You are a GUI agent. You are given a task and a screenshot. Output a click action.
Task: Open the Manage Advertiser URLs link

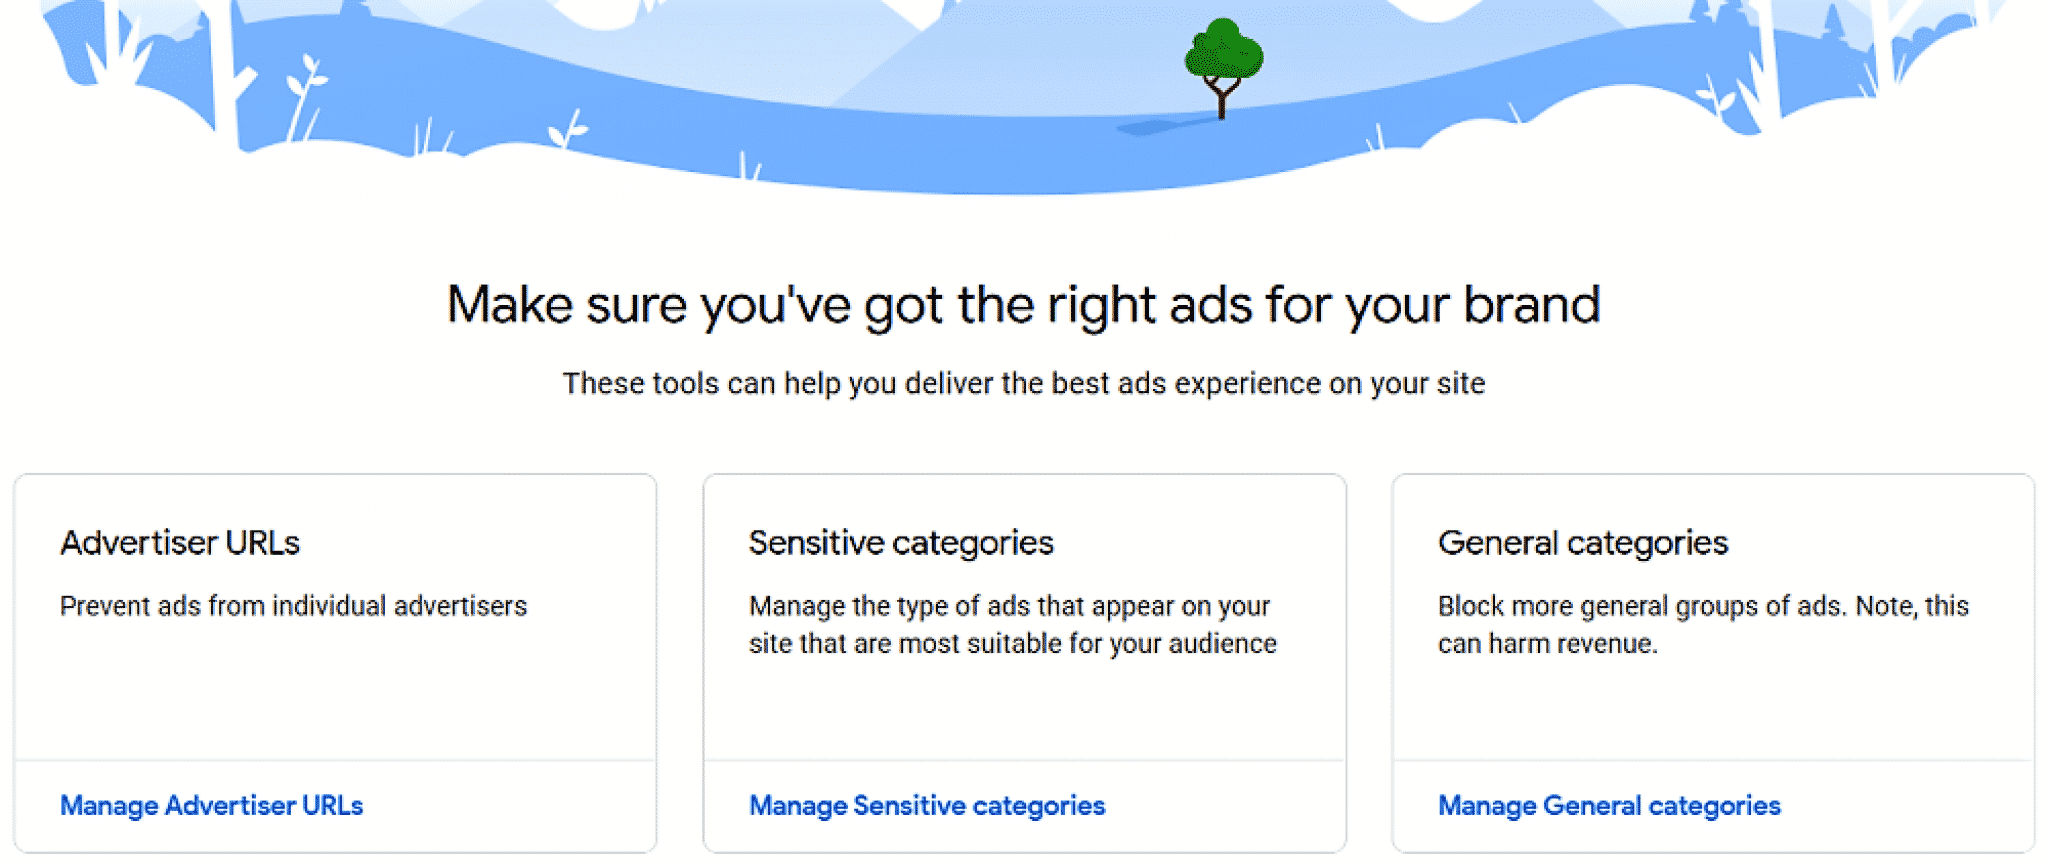click(211, 806)
